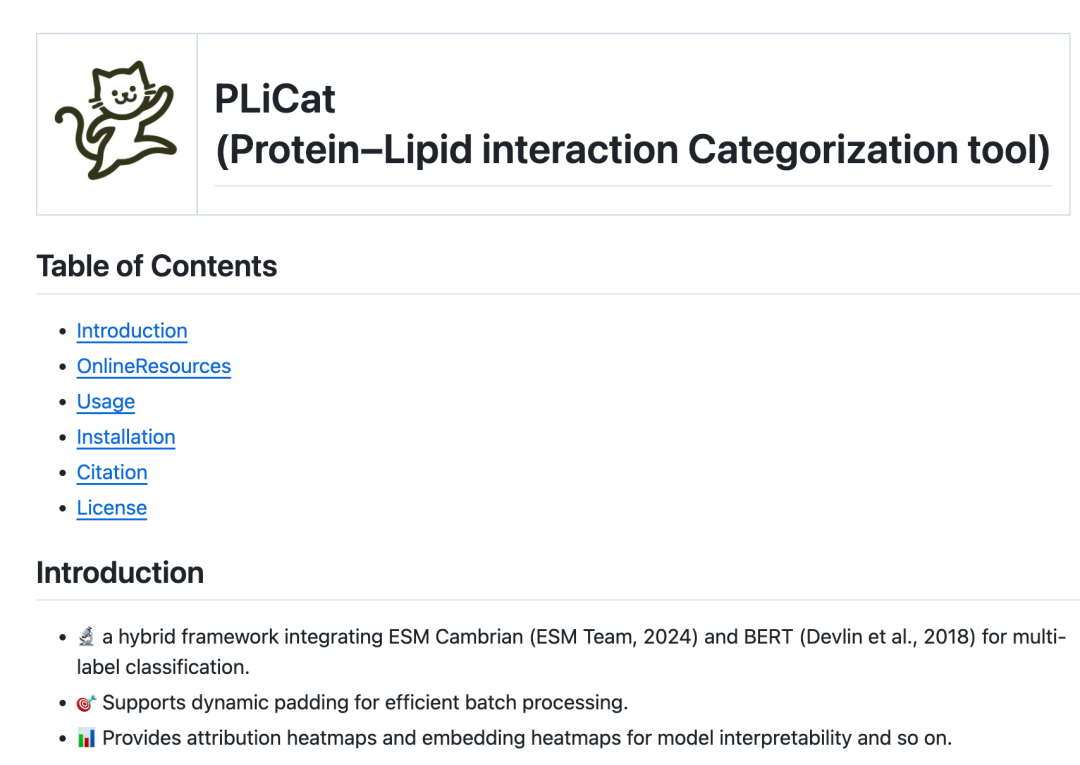This screenshot has width=1080, height=765.
Task: Open the Installation link
Action: click(x=126, y=437)
